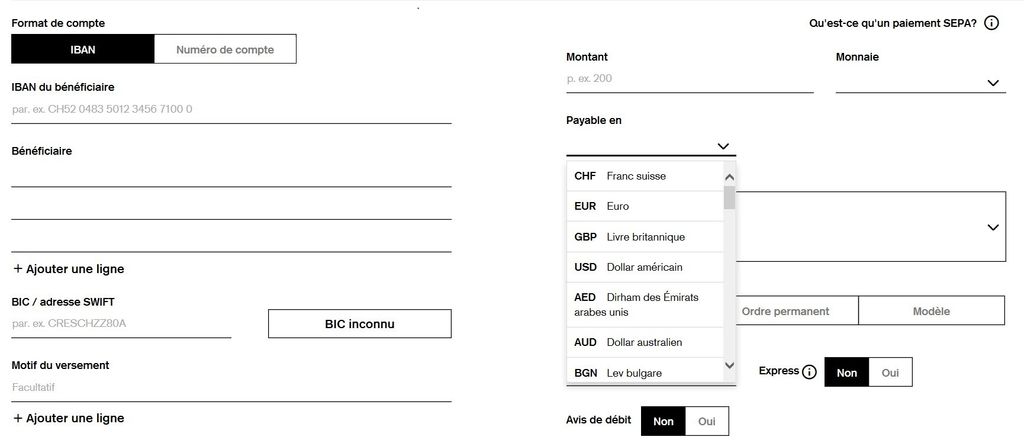1024x442 pixels.
Task: Click the plus icon under Bénéficiaire
Action: 18,269
